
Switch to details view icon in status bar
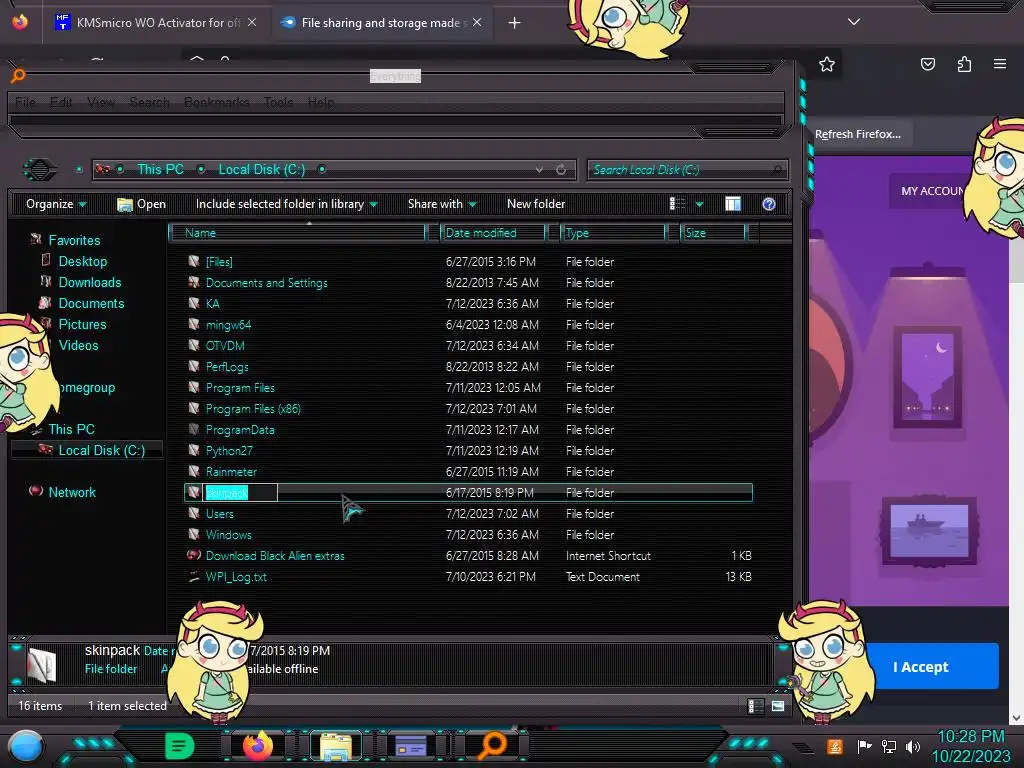[755, 706]
